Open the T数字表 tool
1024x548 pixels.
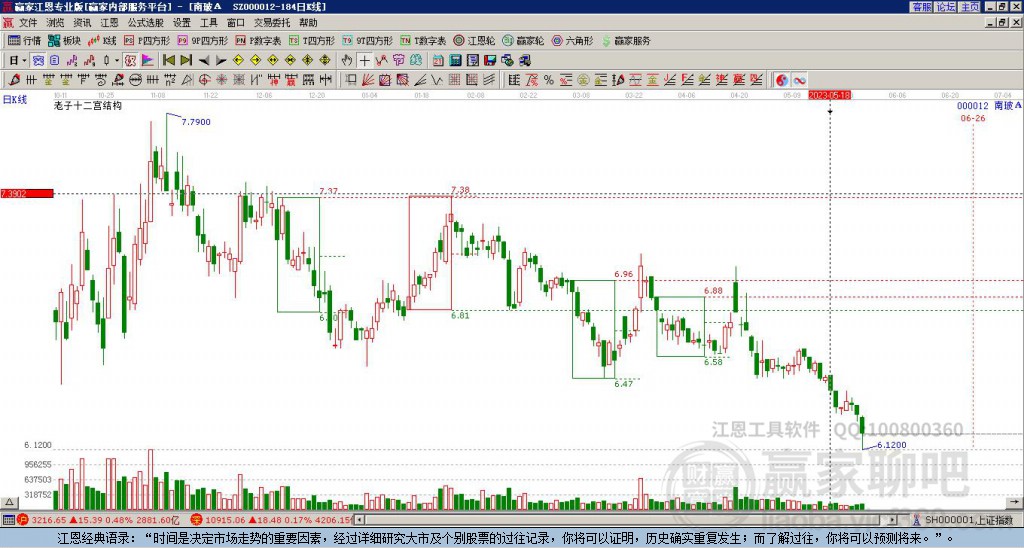point(423,40)
